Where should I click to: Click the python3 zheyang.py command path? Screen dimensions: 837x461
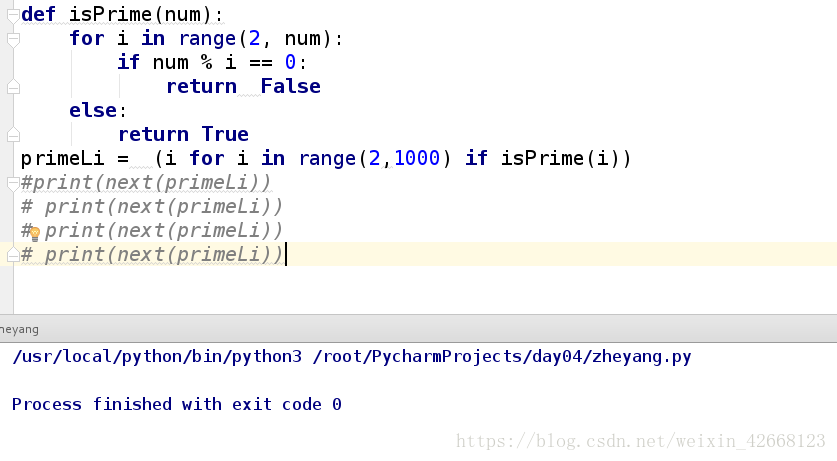[352, 356]
